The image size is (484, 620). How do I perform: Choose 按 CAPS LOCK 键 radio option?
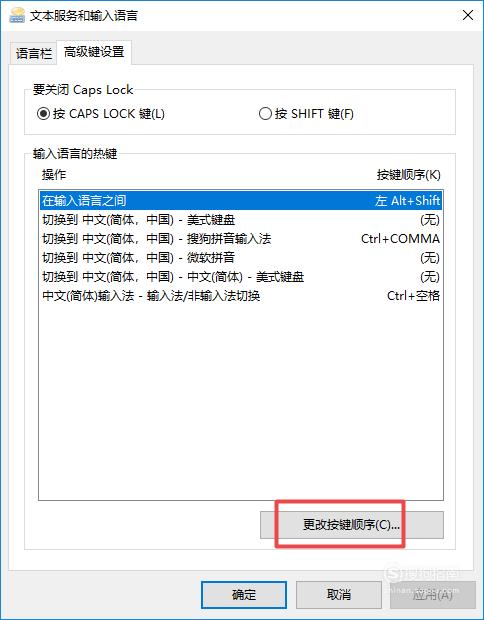pos(101,114)
